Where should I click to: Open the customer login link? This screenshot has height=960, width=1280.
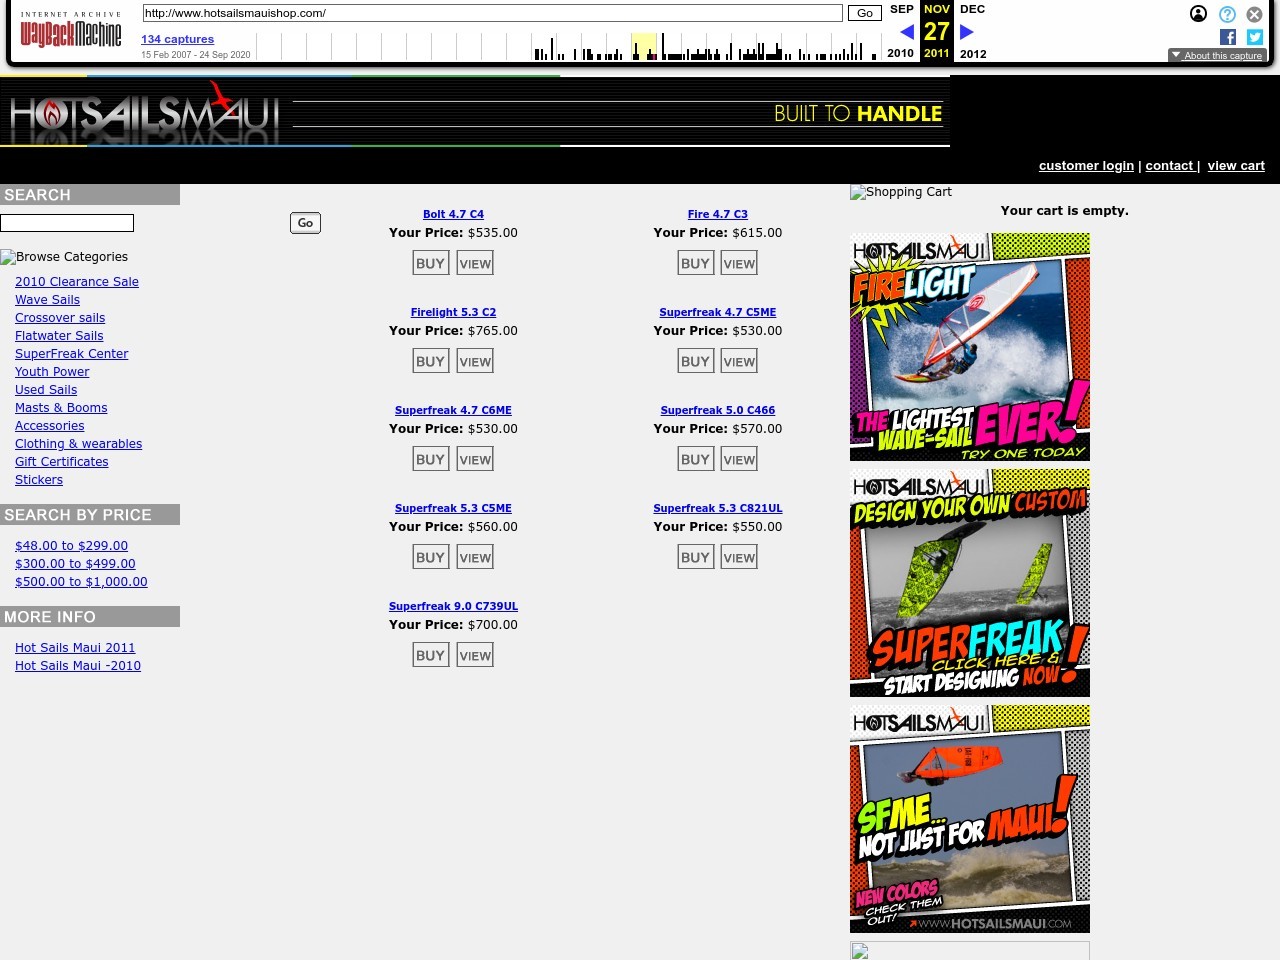tap(1086, 166)
